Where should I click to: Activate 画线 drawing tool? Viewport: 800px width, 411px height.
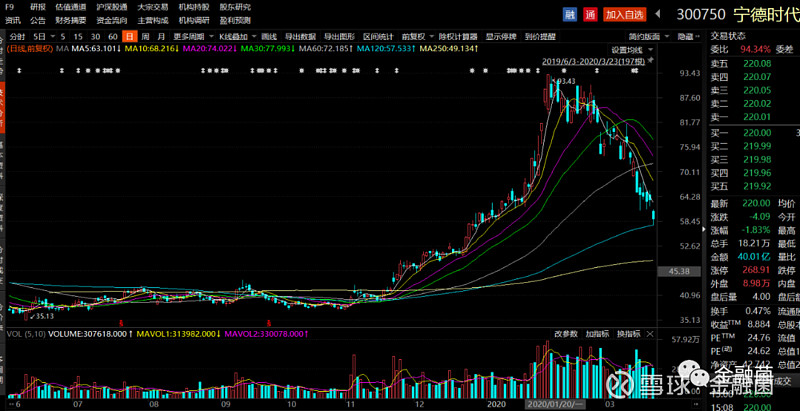pyautogui.click(x=269, y=37)
